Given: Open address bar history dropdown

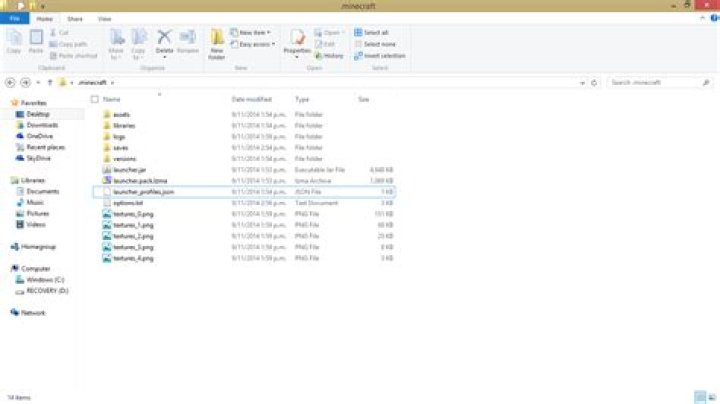Looking at the screenshot, I should [582, 83].
